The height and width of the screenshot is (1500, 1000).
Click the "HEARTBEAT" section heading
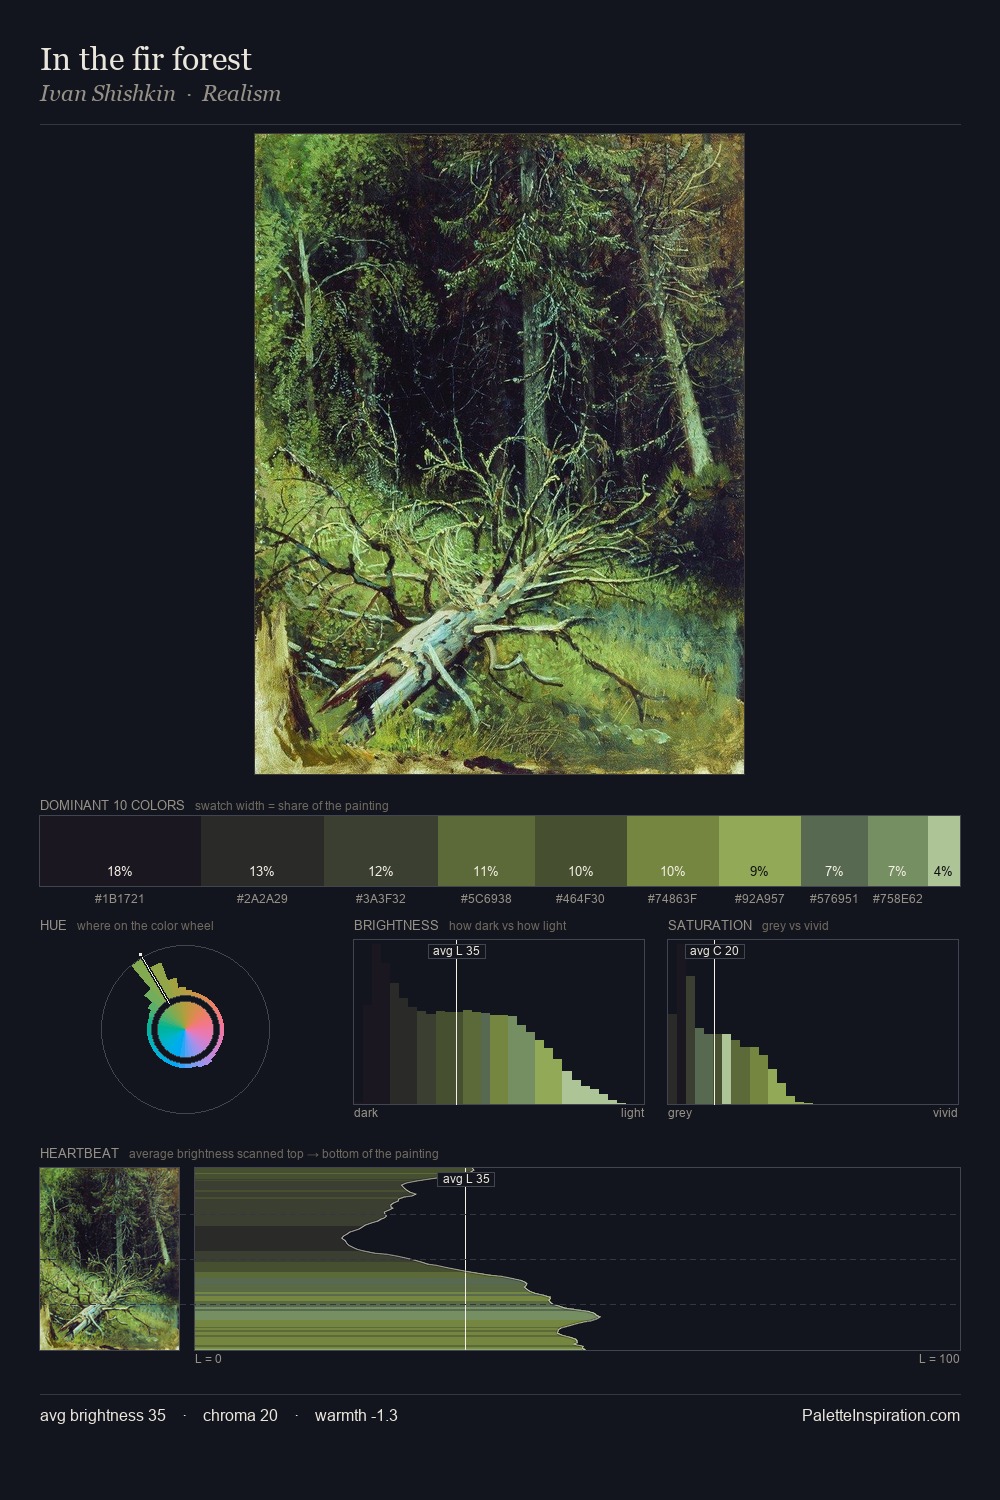[79, 1153]
